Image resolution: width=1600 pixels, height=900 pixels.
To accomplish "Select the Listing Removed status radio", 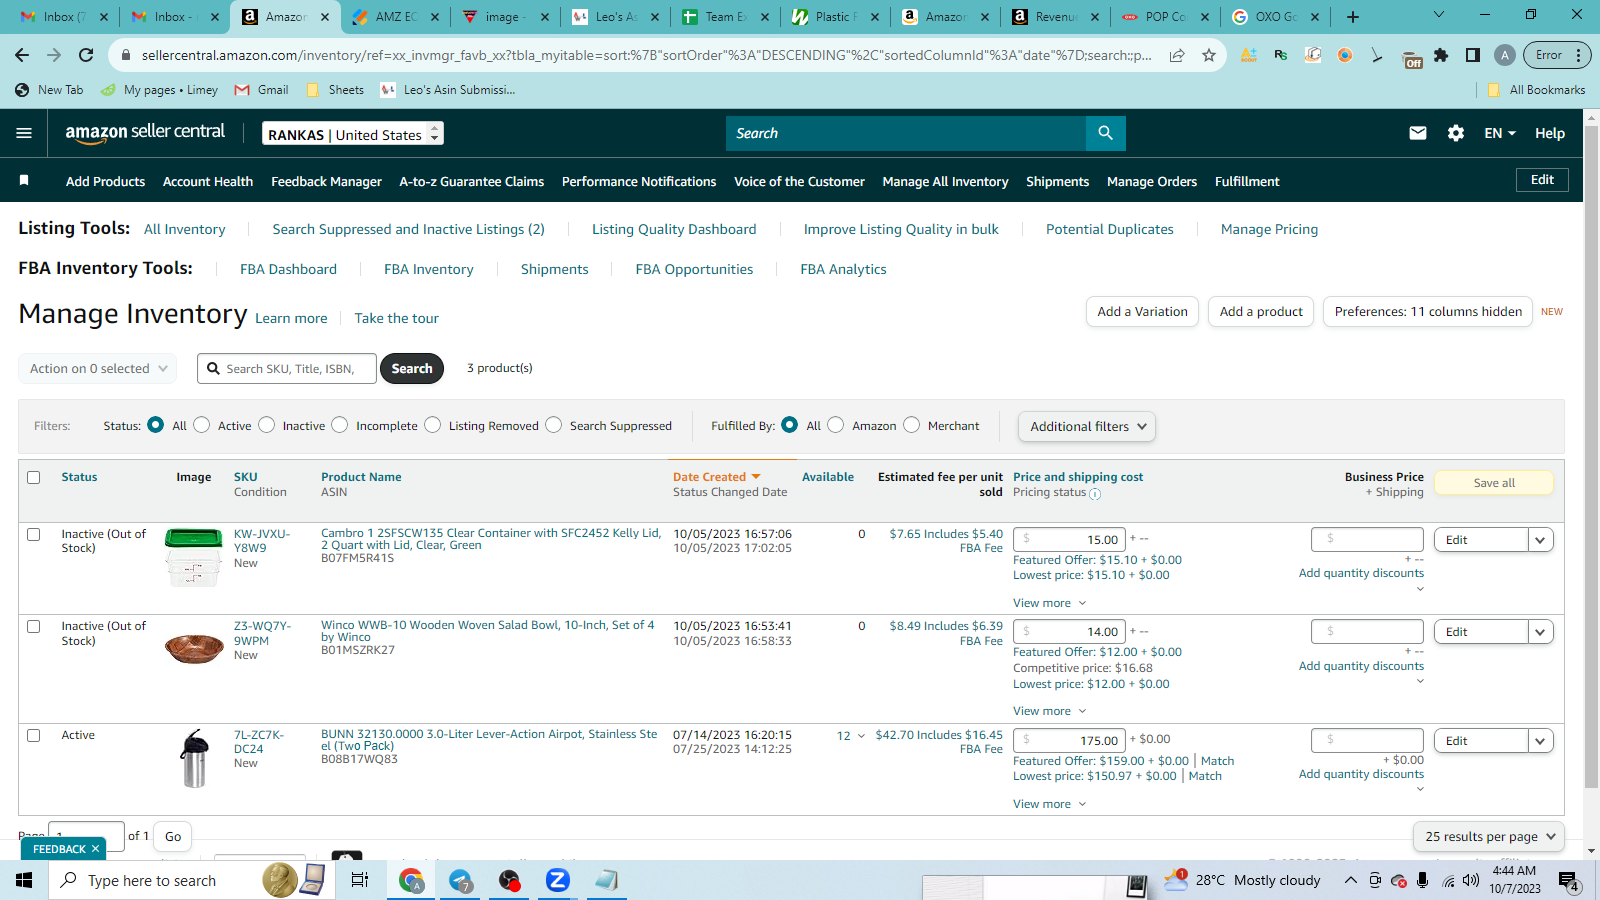I will point(433,425).
